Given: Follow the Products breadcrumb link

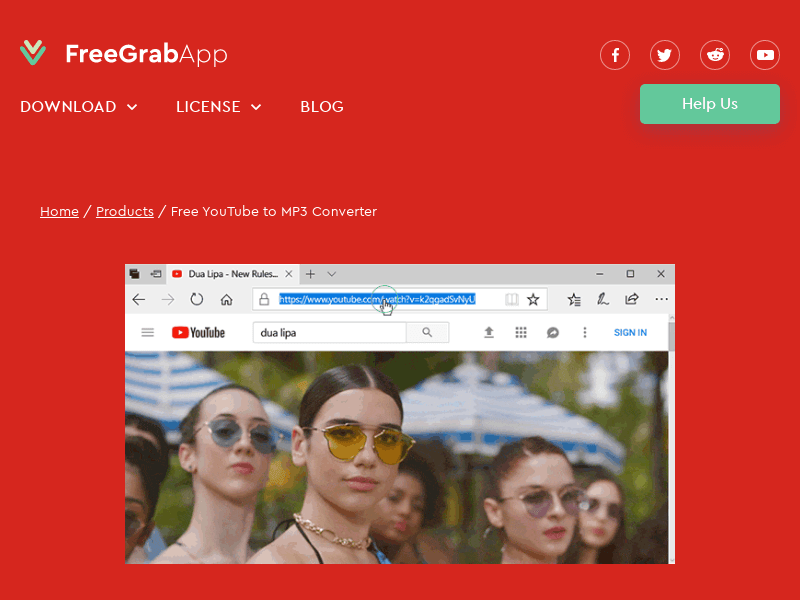Looking at the screenshot, I should point(124,211).
